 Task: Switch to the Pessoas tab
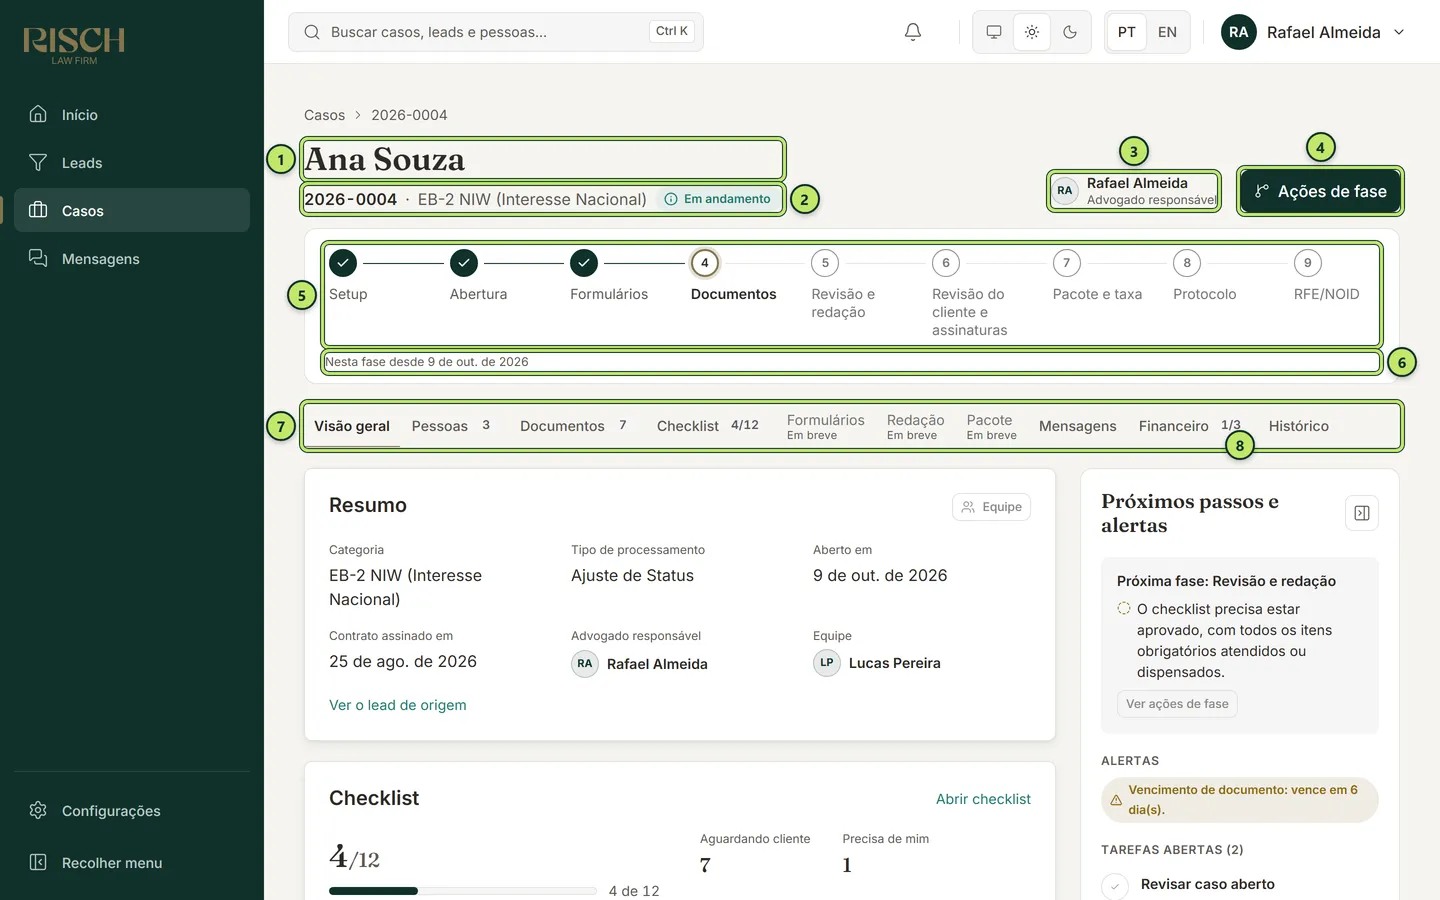pos(451,426)
